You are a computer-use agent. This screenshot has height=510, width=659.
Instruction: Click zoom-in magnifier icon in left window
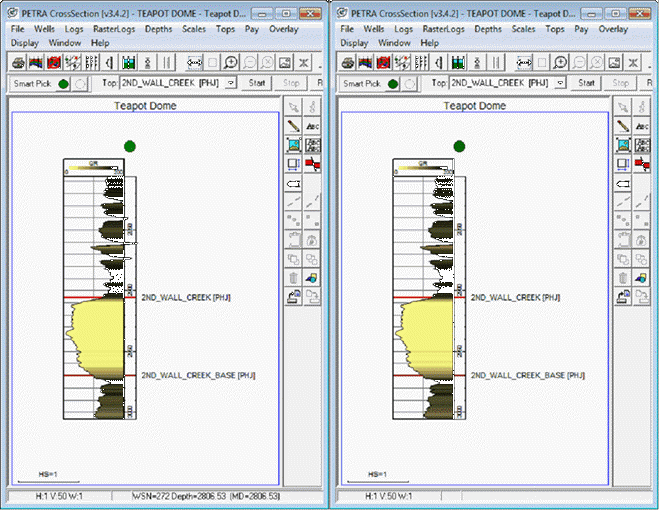tap(231, 63)
